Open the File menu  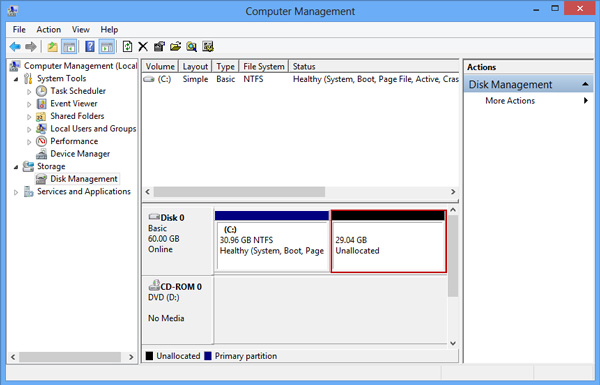19,29
